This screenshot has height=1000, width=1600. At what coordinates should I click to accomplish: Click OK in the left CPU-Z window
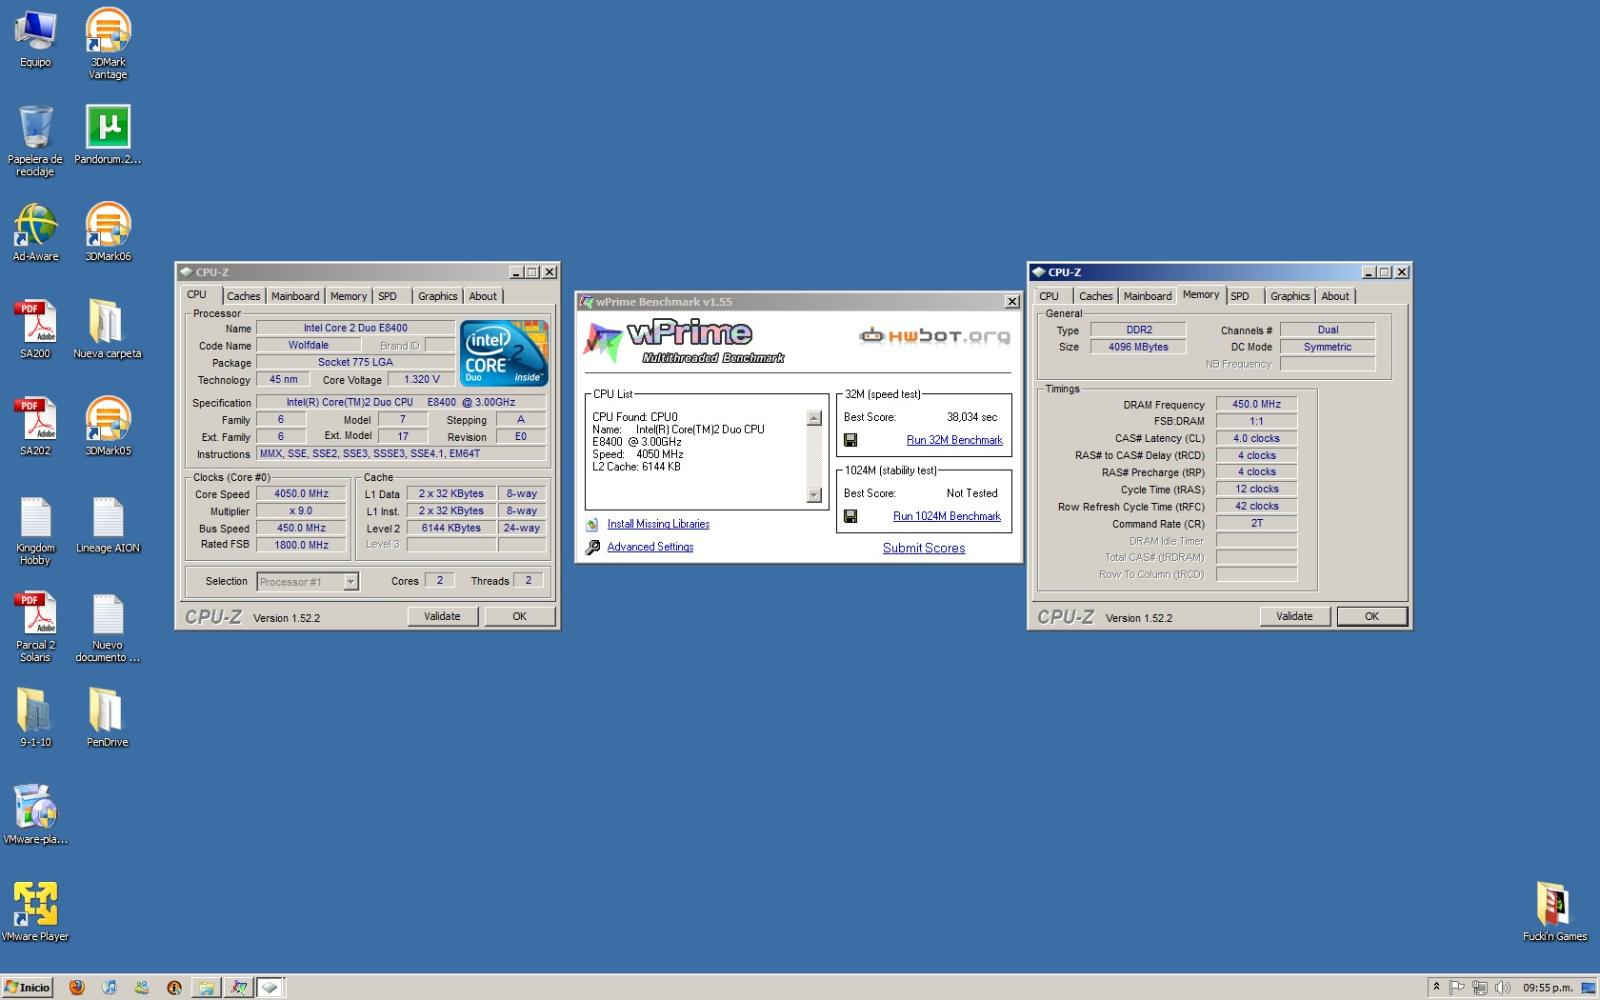(520, 616)
